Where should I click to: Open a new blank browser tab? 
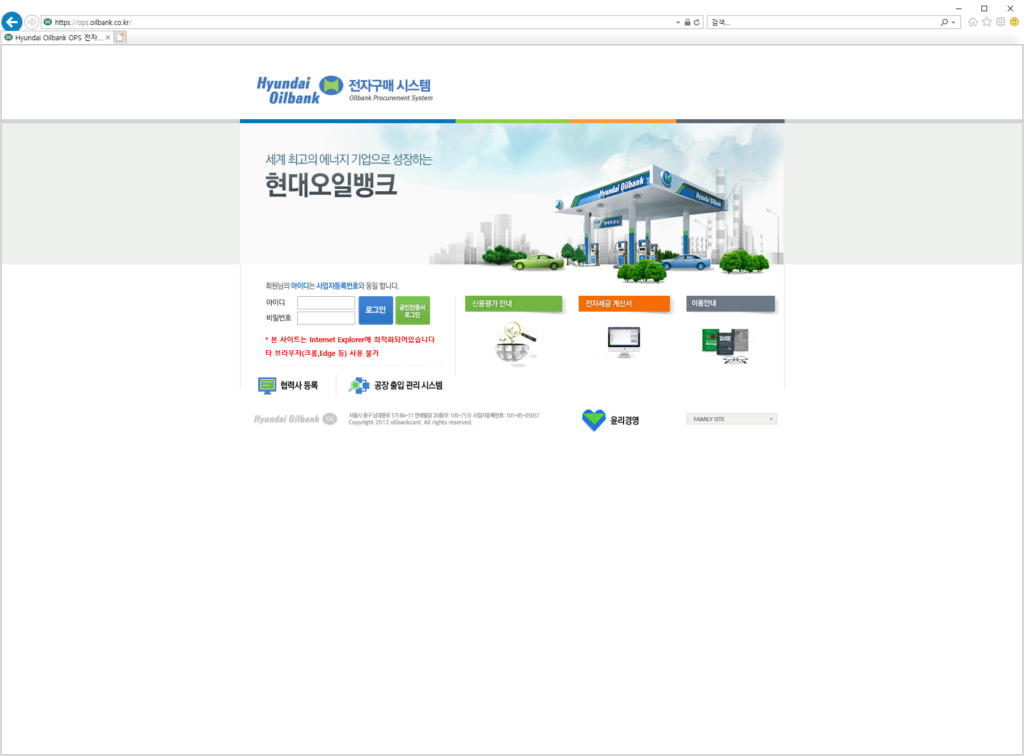[120, 38]
